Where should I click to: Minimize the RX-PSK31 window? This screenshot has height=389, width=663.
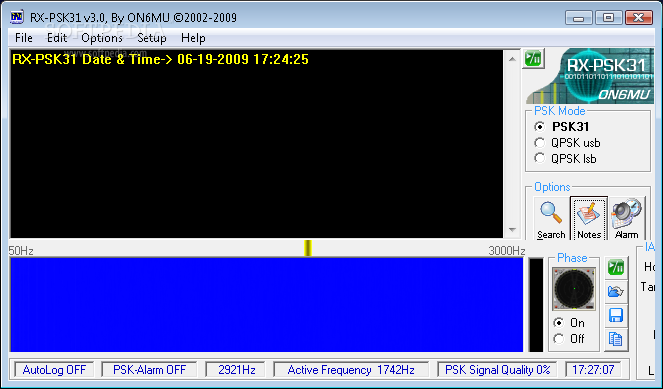click(579, 18)
